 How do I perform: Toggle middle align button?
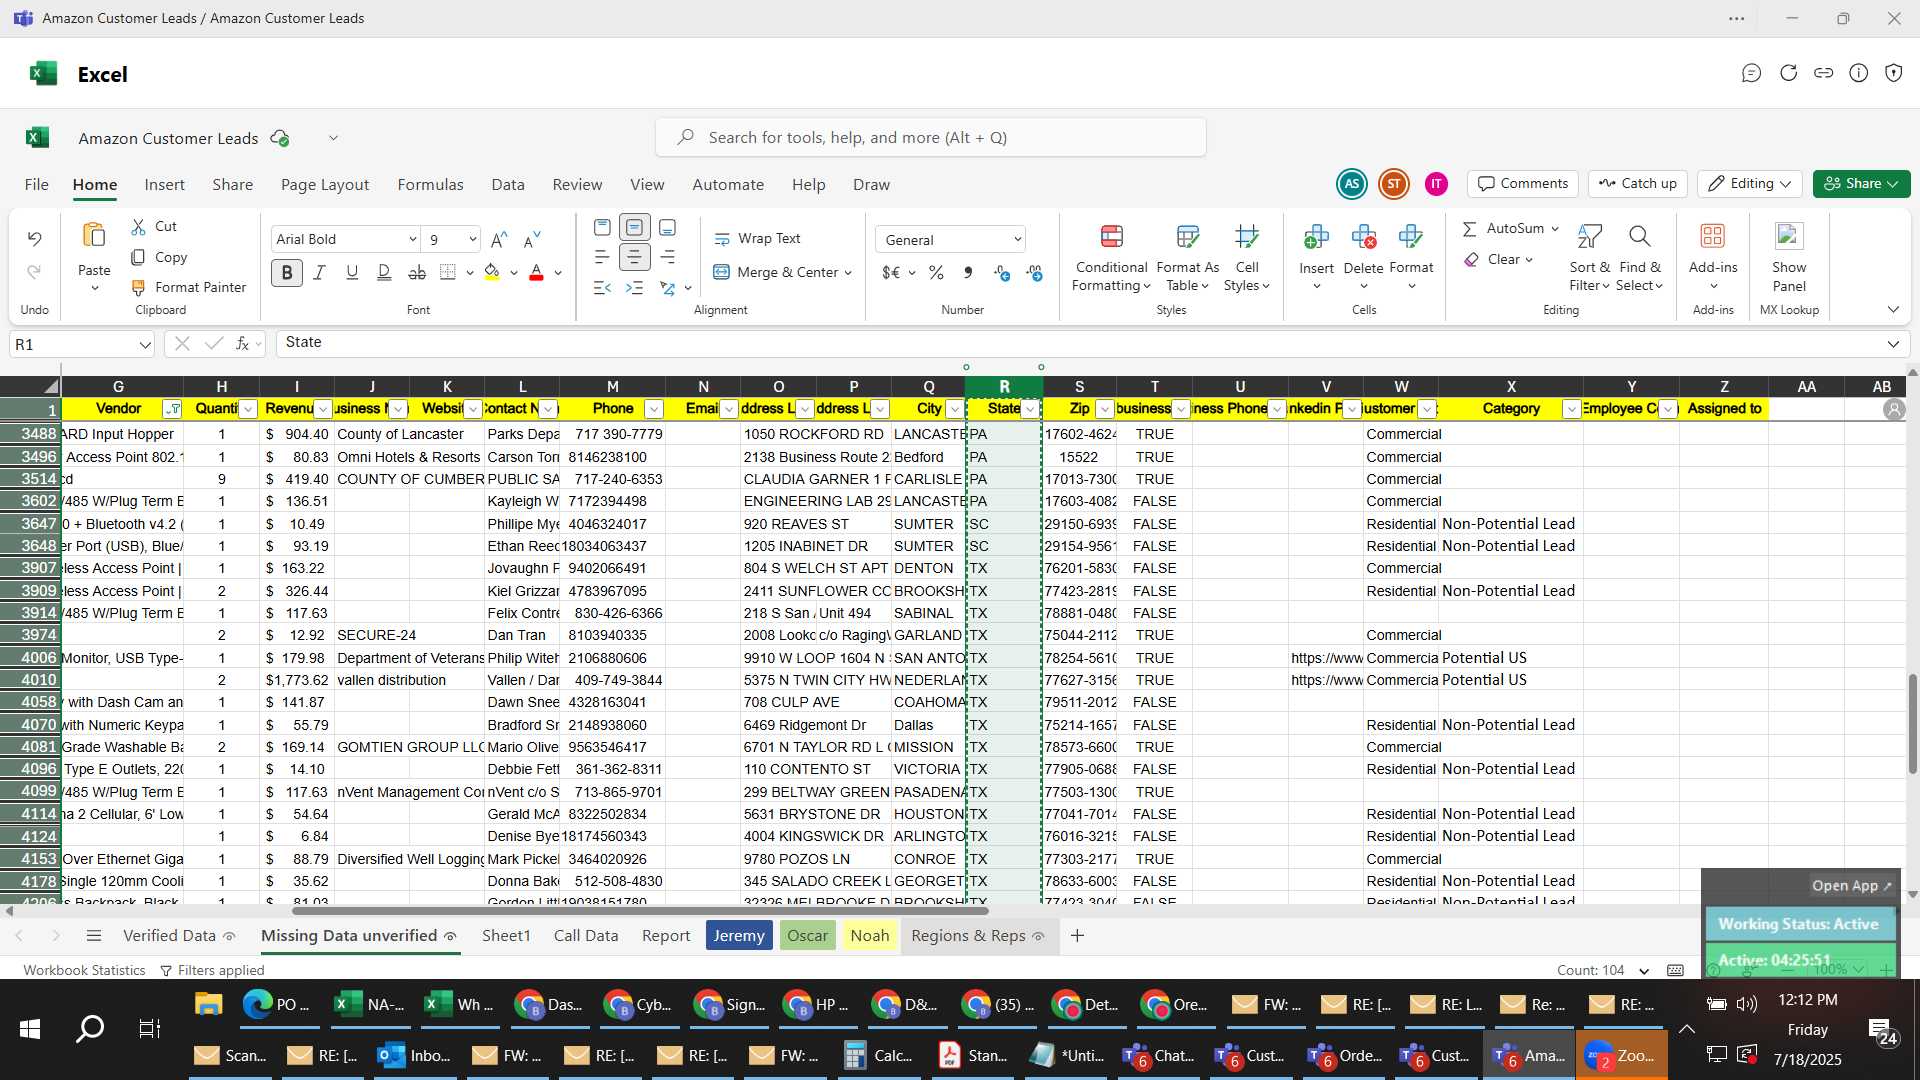[634, 228]
